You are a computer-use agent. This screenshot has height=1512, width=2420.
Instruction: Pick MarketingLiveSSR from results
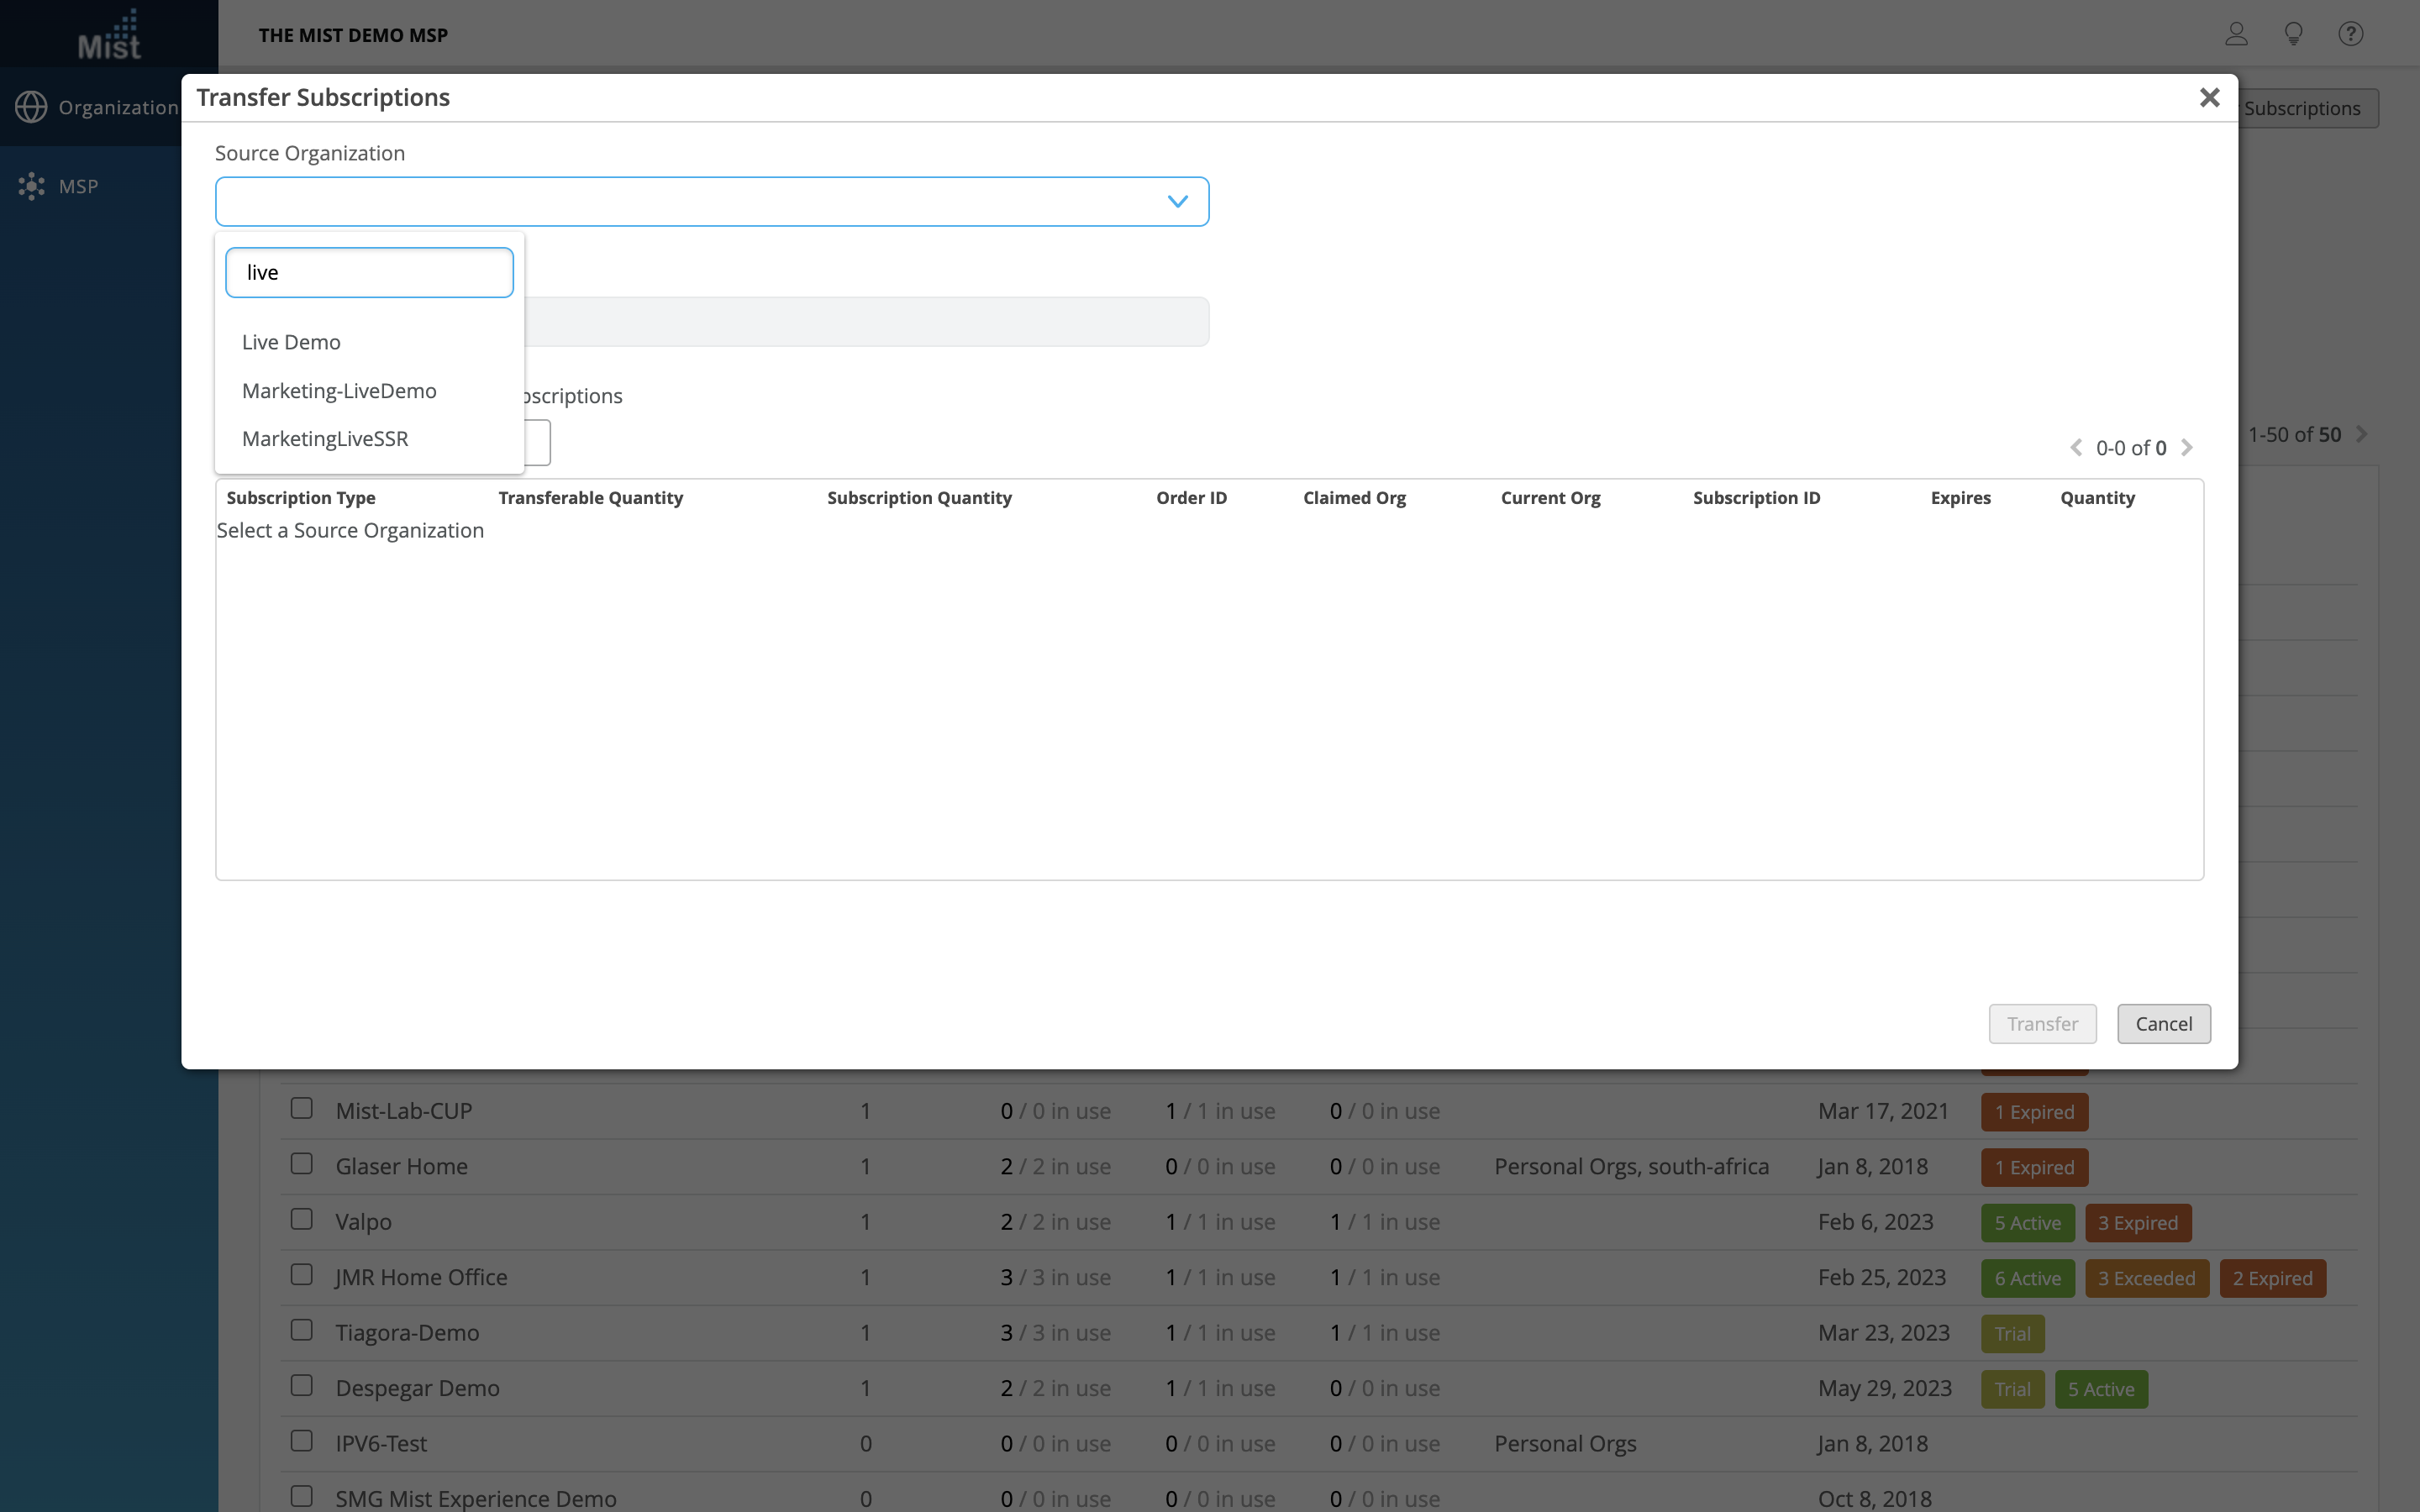coord(325,439)
